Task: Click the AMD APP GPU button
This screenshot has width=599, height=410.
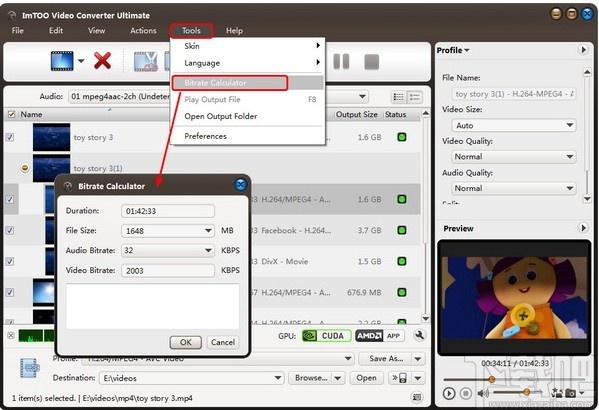Action: click(x=380, y=335)
